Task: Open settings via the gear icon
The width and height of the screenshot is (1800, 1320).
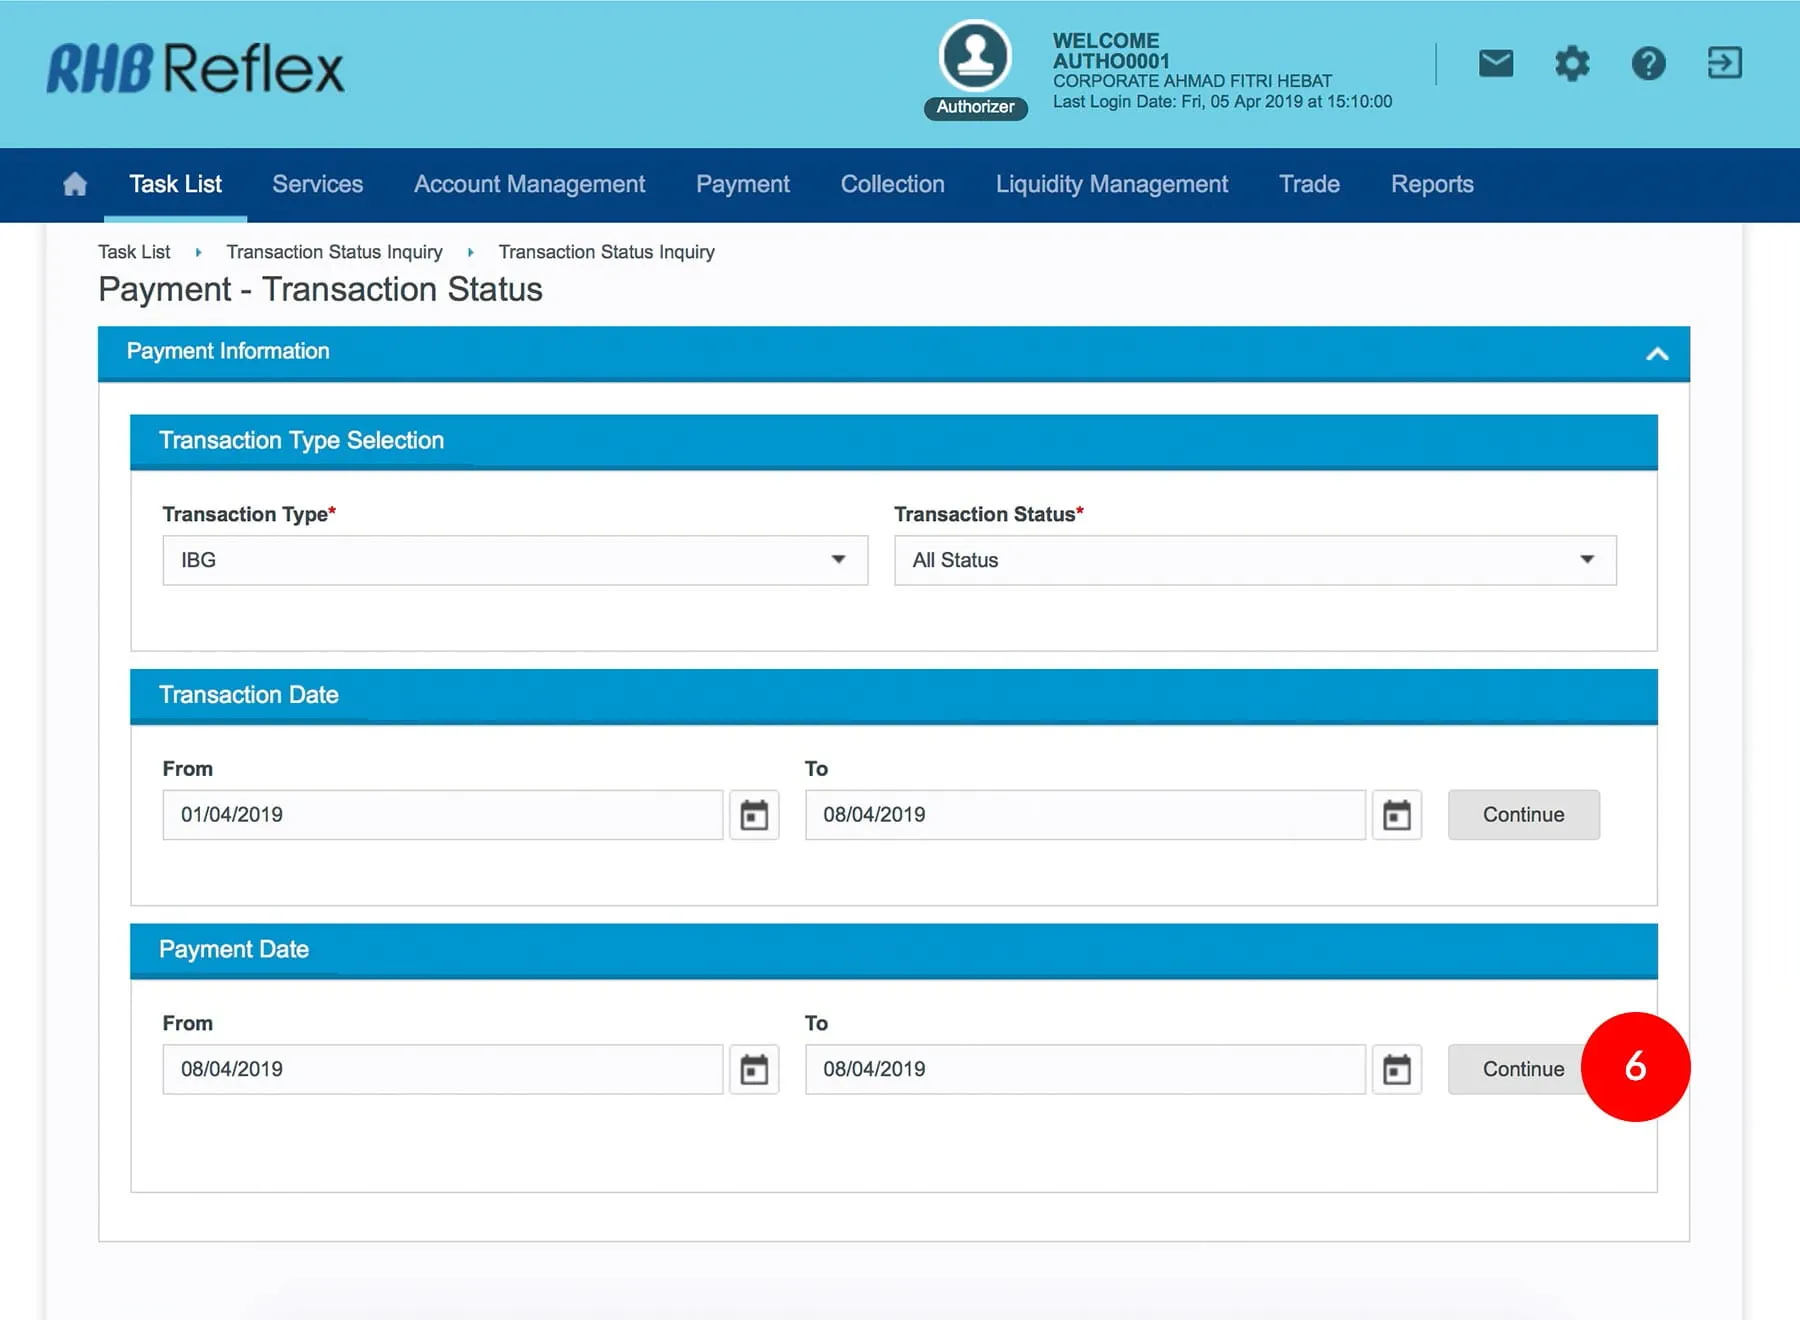Action: point(1571,64)
